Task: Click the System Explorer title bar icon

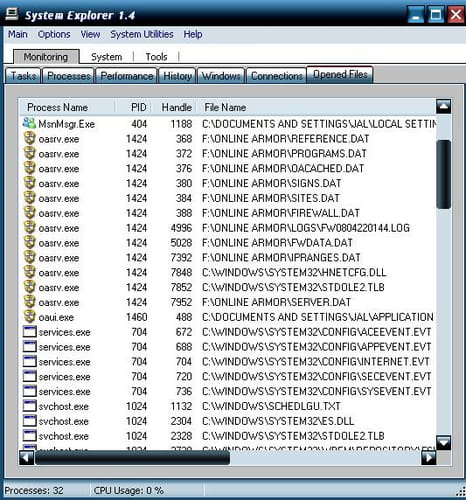Action: click(12, 14)
